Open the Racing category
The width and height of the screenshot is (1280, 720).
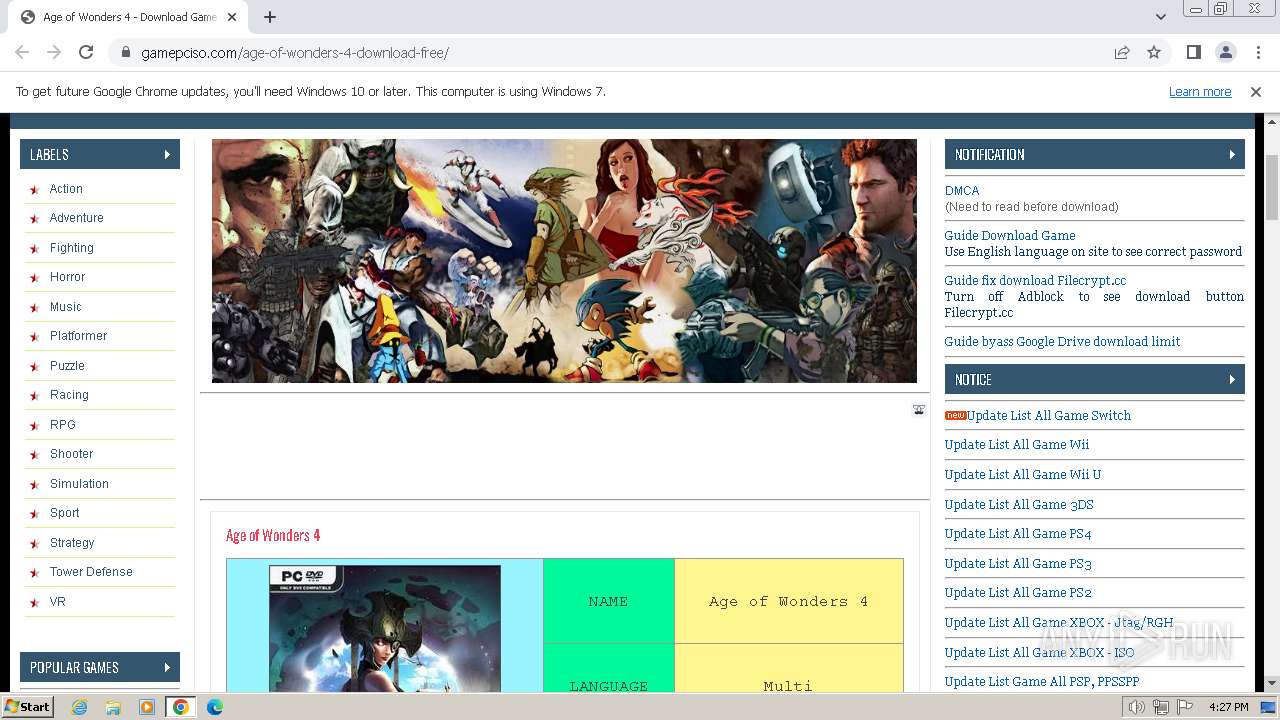(x=69, y=395)
